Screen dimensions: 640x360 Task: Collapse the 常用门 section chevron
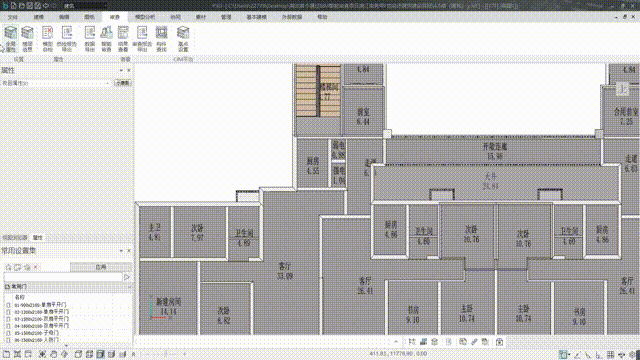click(129, 287)
